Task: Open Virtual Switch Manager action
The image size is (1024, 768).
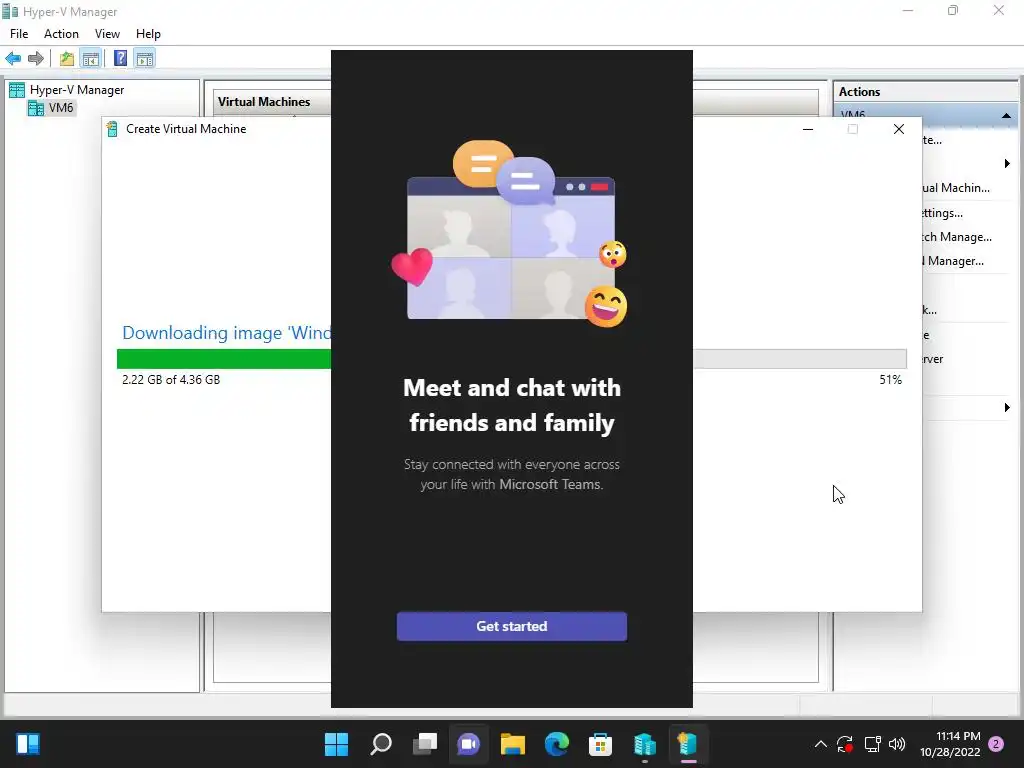Action: [957, 237]
